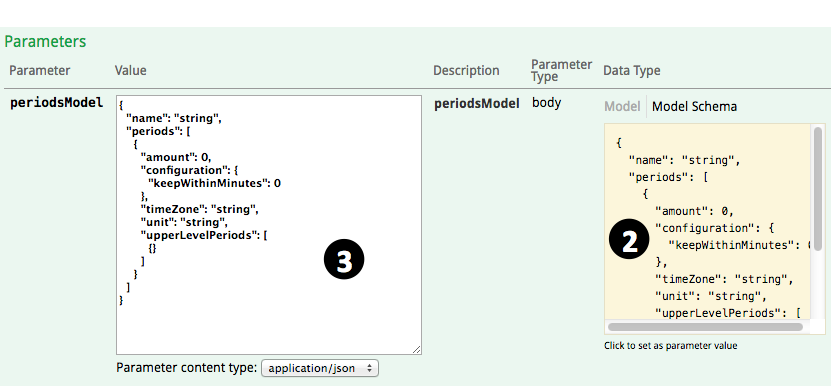Click the Parameters section heading
Viewport: 831px width, 386px height.
point(45,42)
